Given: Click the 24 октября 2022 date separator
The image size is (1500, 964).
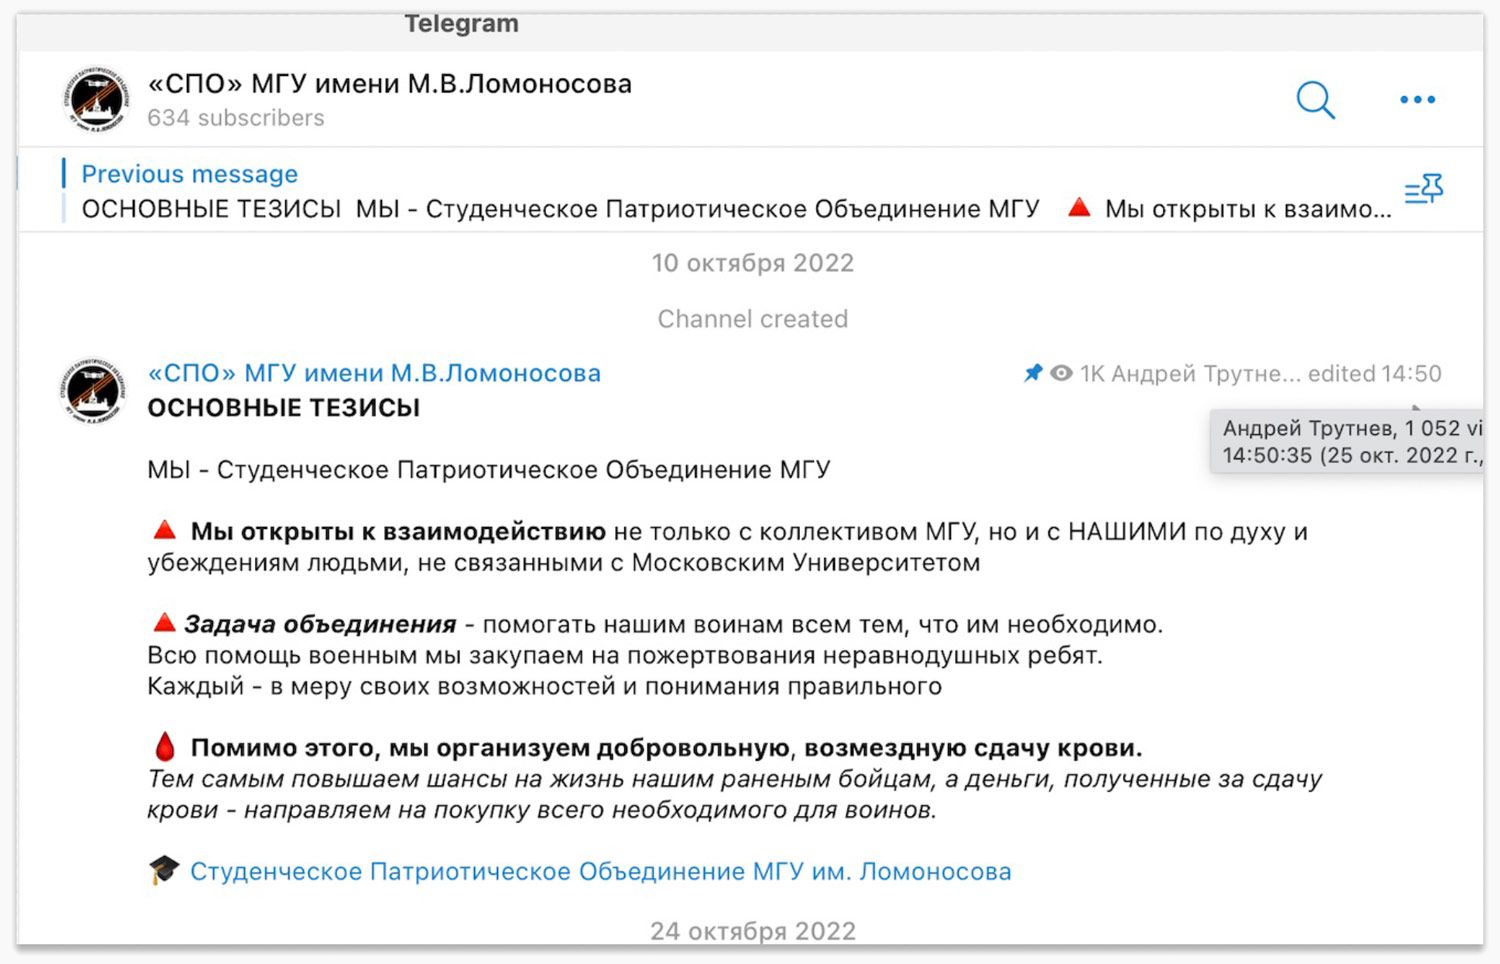Looking at the screenshot, I should click(x=752, y=931).
